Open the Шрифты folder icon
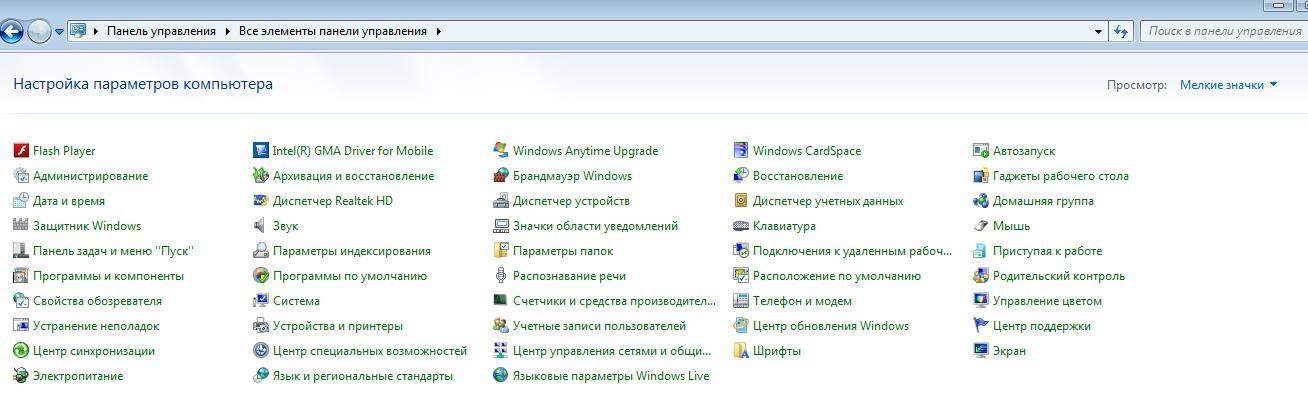The height and width of the screenshot is (409, 1308). [741, 351]
